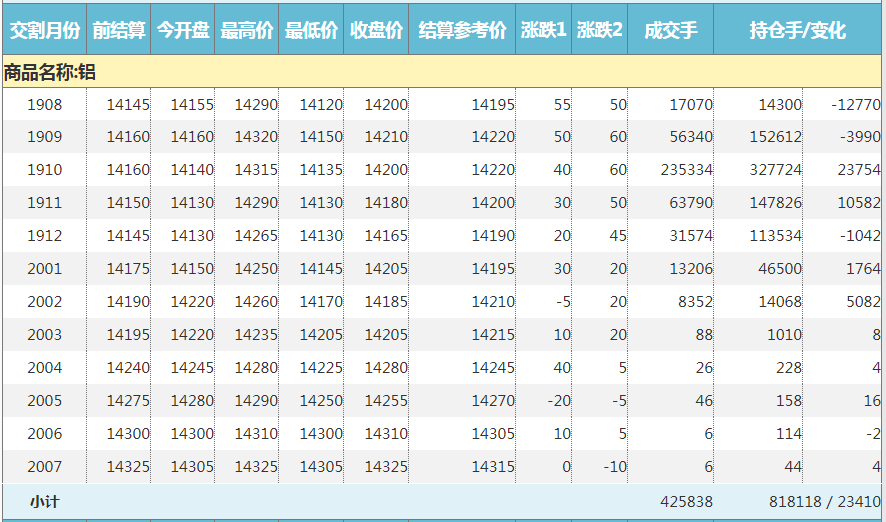This screenshot has height=522, width=886.
Task: Click the 涨跌1 column header
Action: (x=544, y=30)
